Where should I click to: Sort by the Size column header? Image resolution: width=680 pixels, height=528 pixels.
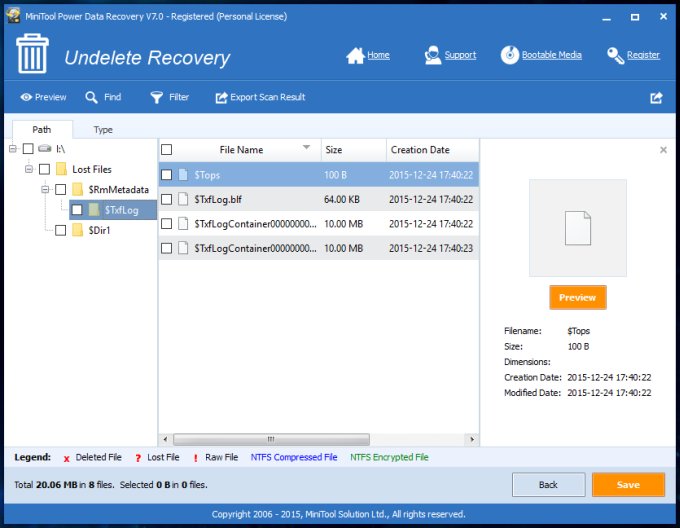click(x=353, y=150)
